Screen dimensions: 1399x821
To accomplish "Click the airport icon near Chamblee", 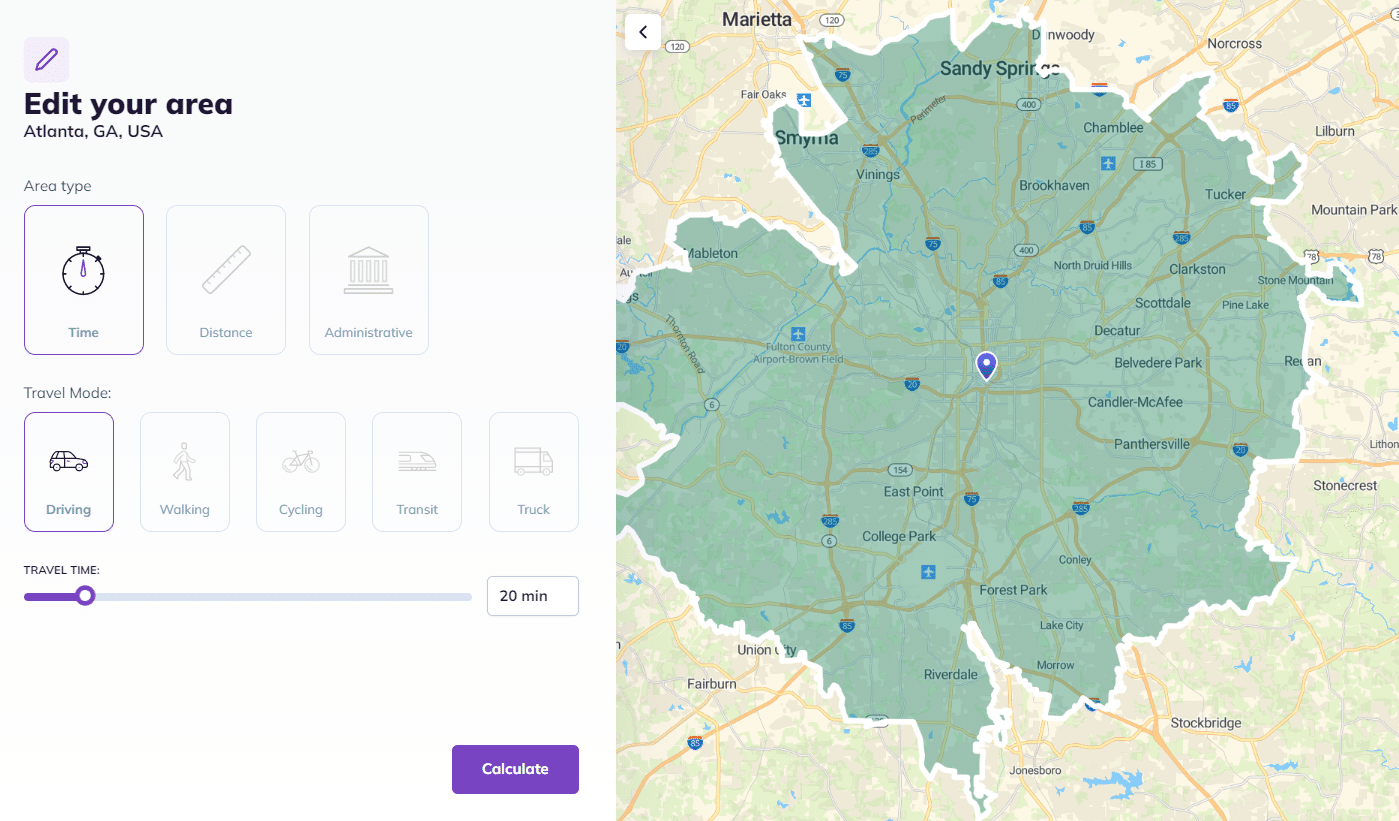I will coord(1107,162).
